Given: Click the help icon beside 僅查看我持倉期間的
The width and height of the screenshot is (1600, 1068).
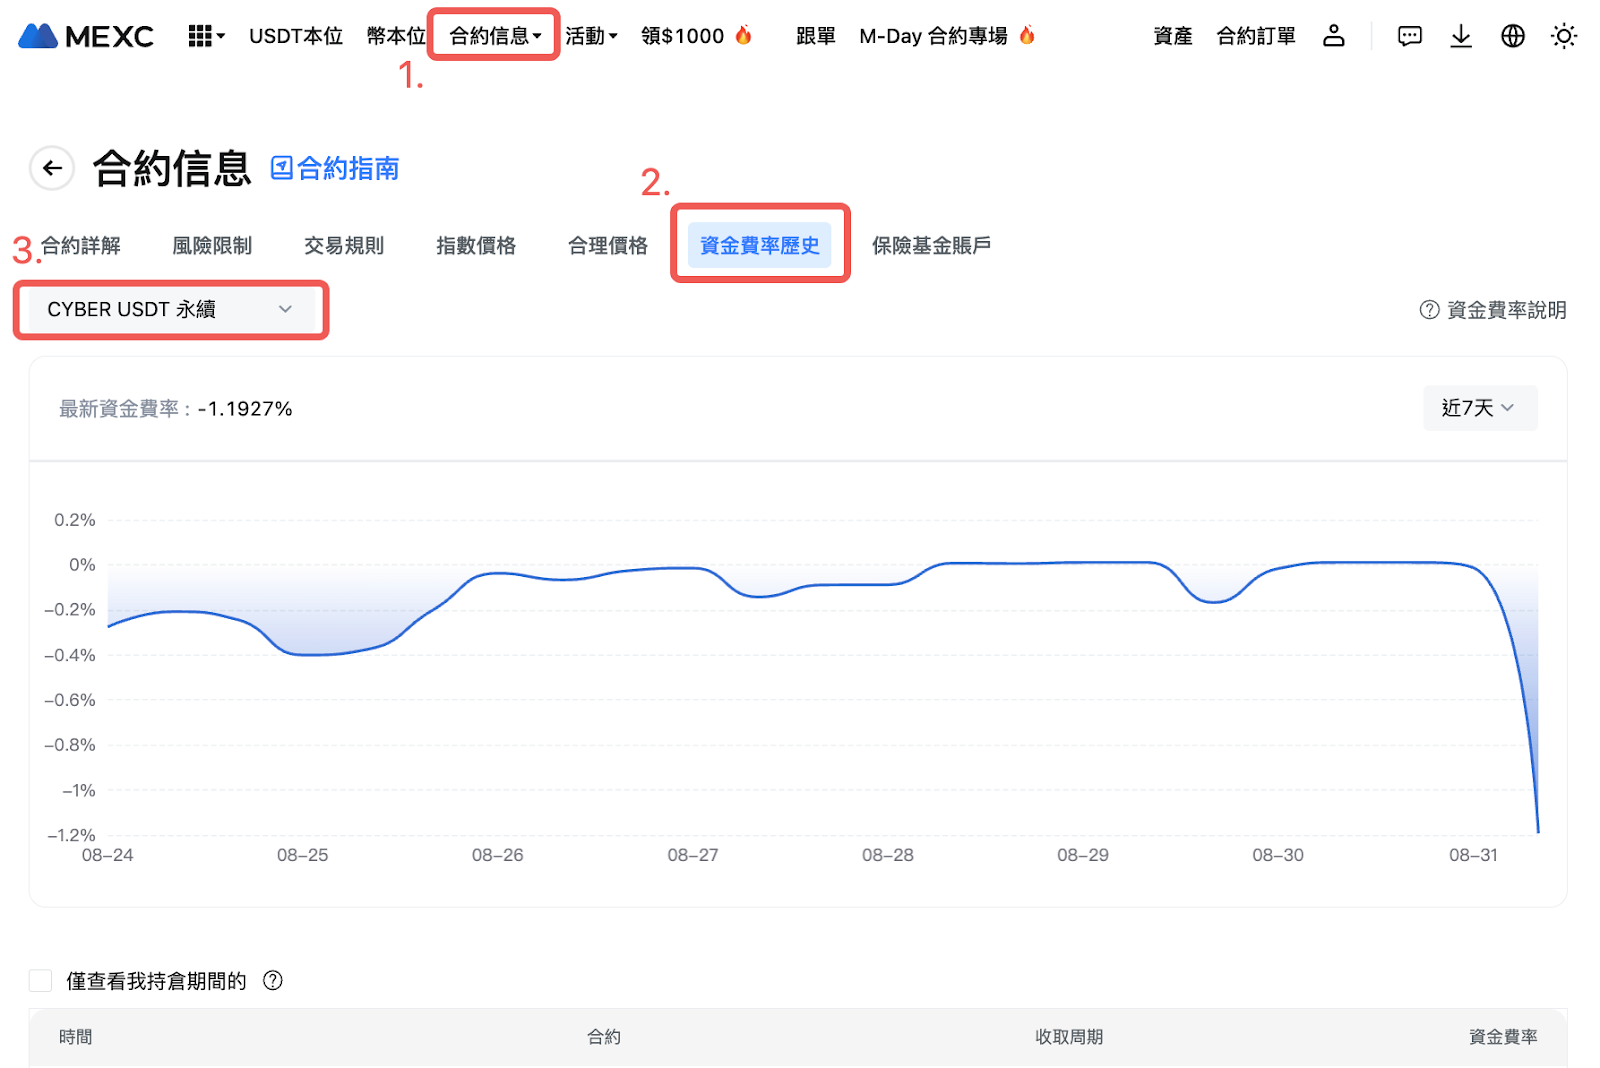Looking at the screenshot, I should coord(273,980).
